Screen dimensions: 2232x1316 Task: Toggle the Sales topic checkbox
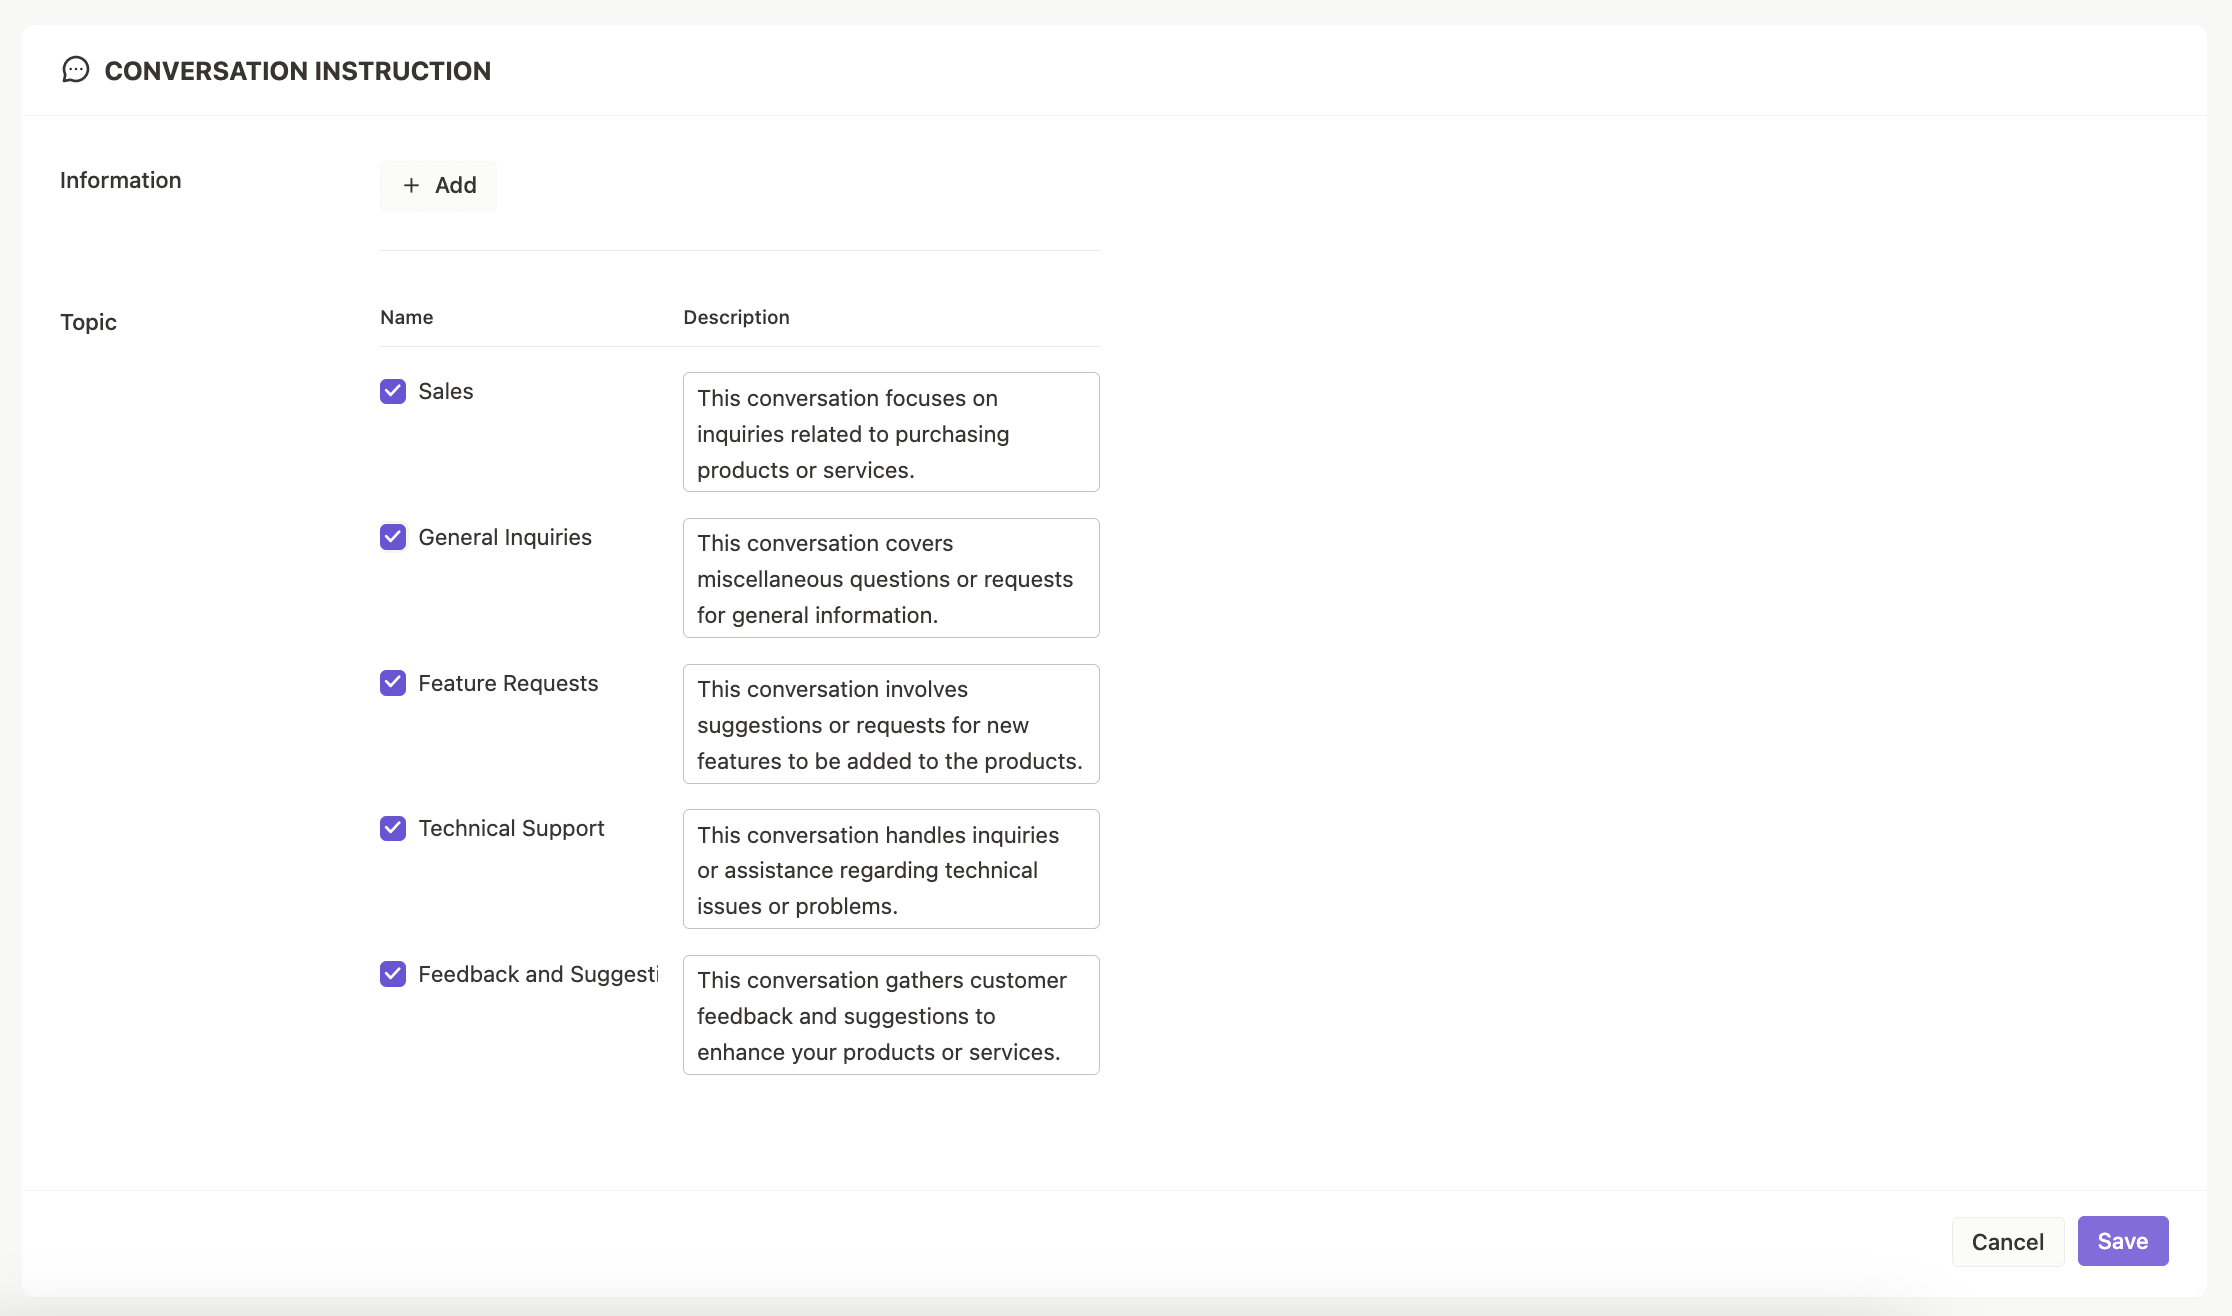(x=393, y=390)
